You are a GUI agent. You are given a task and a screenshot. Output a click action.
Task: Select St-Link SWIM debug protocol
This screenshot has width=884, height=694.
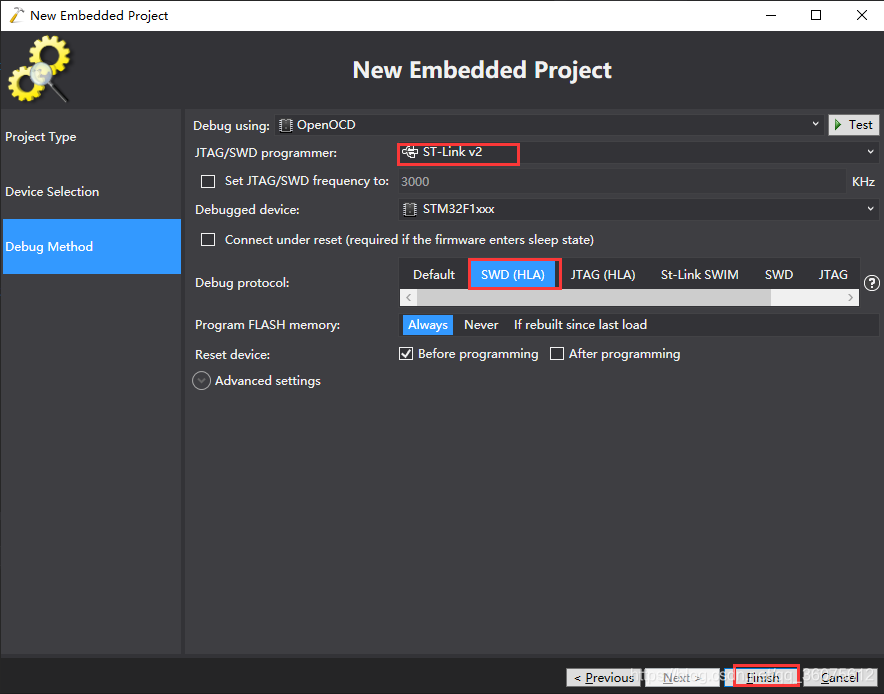[699, 275]
